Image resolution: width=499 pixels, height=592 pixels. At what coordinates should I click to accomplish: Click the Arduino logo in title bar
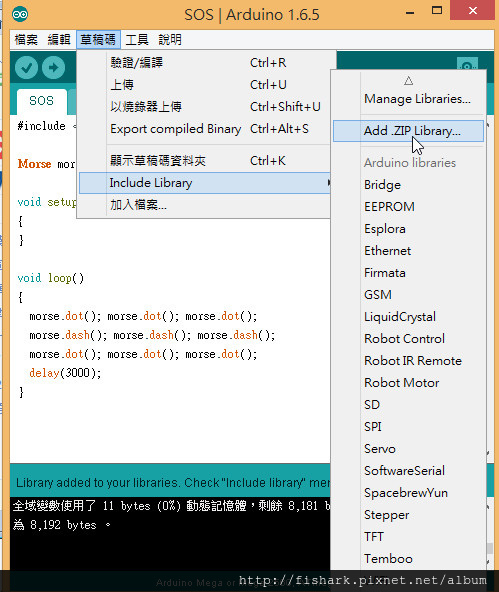coord(20,14)
